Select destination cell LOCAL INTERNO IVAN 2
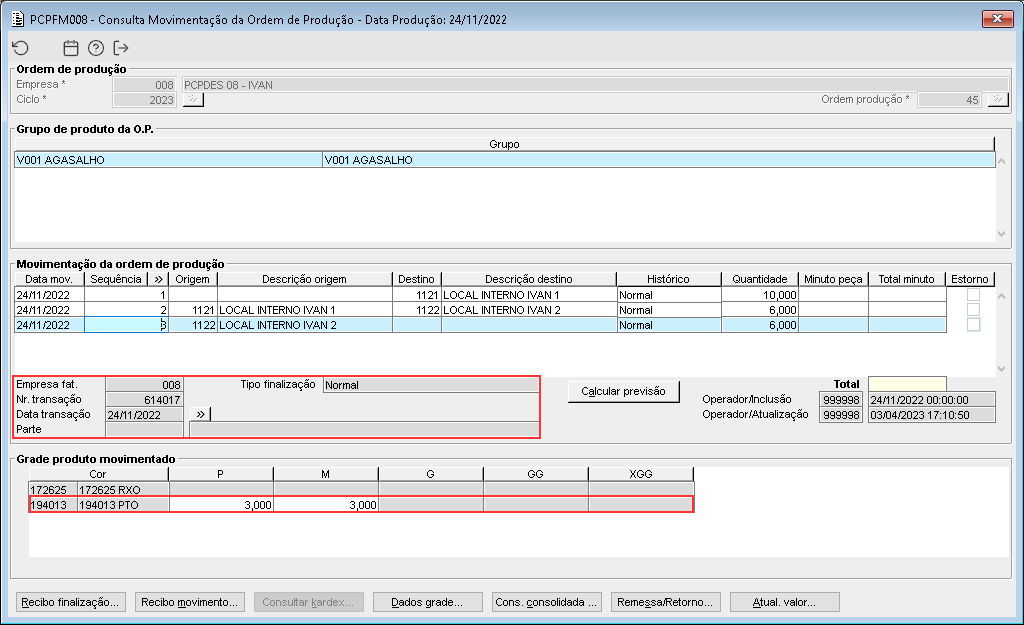 pyautogui.click(x=529, y=310)
